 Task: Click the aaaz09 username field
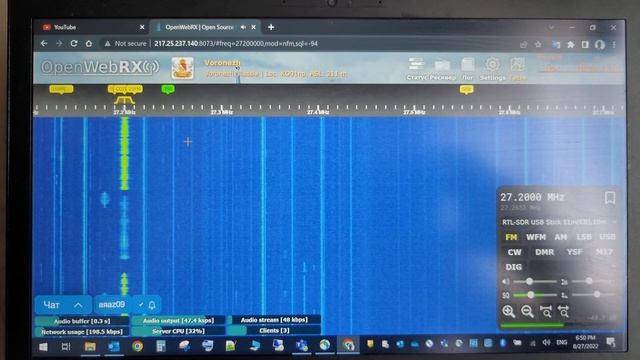pyautogui.click(x=112, y=304)
